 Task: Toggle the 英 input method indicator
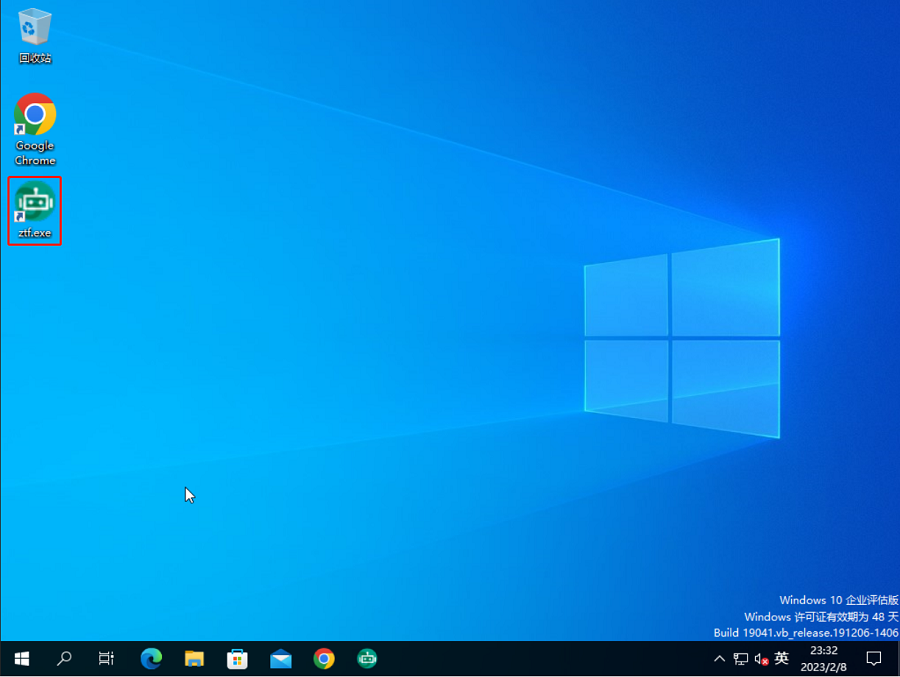[x=782, y=659]
